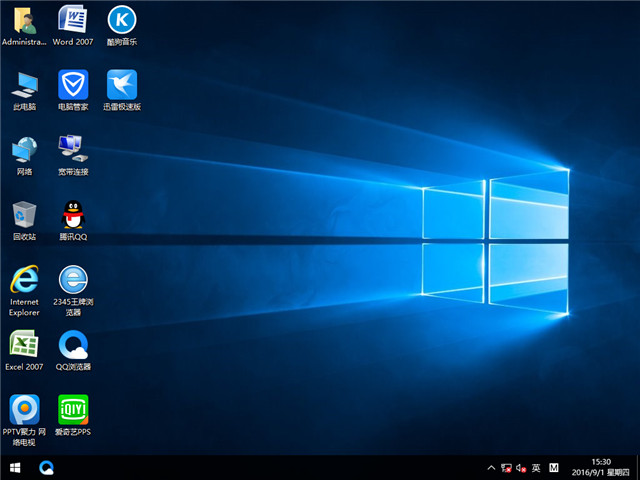Click the QQ浏览器 desktop icon
The height and width of the screenshot is (480, 640).
point(72,345)
